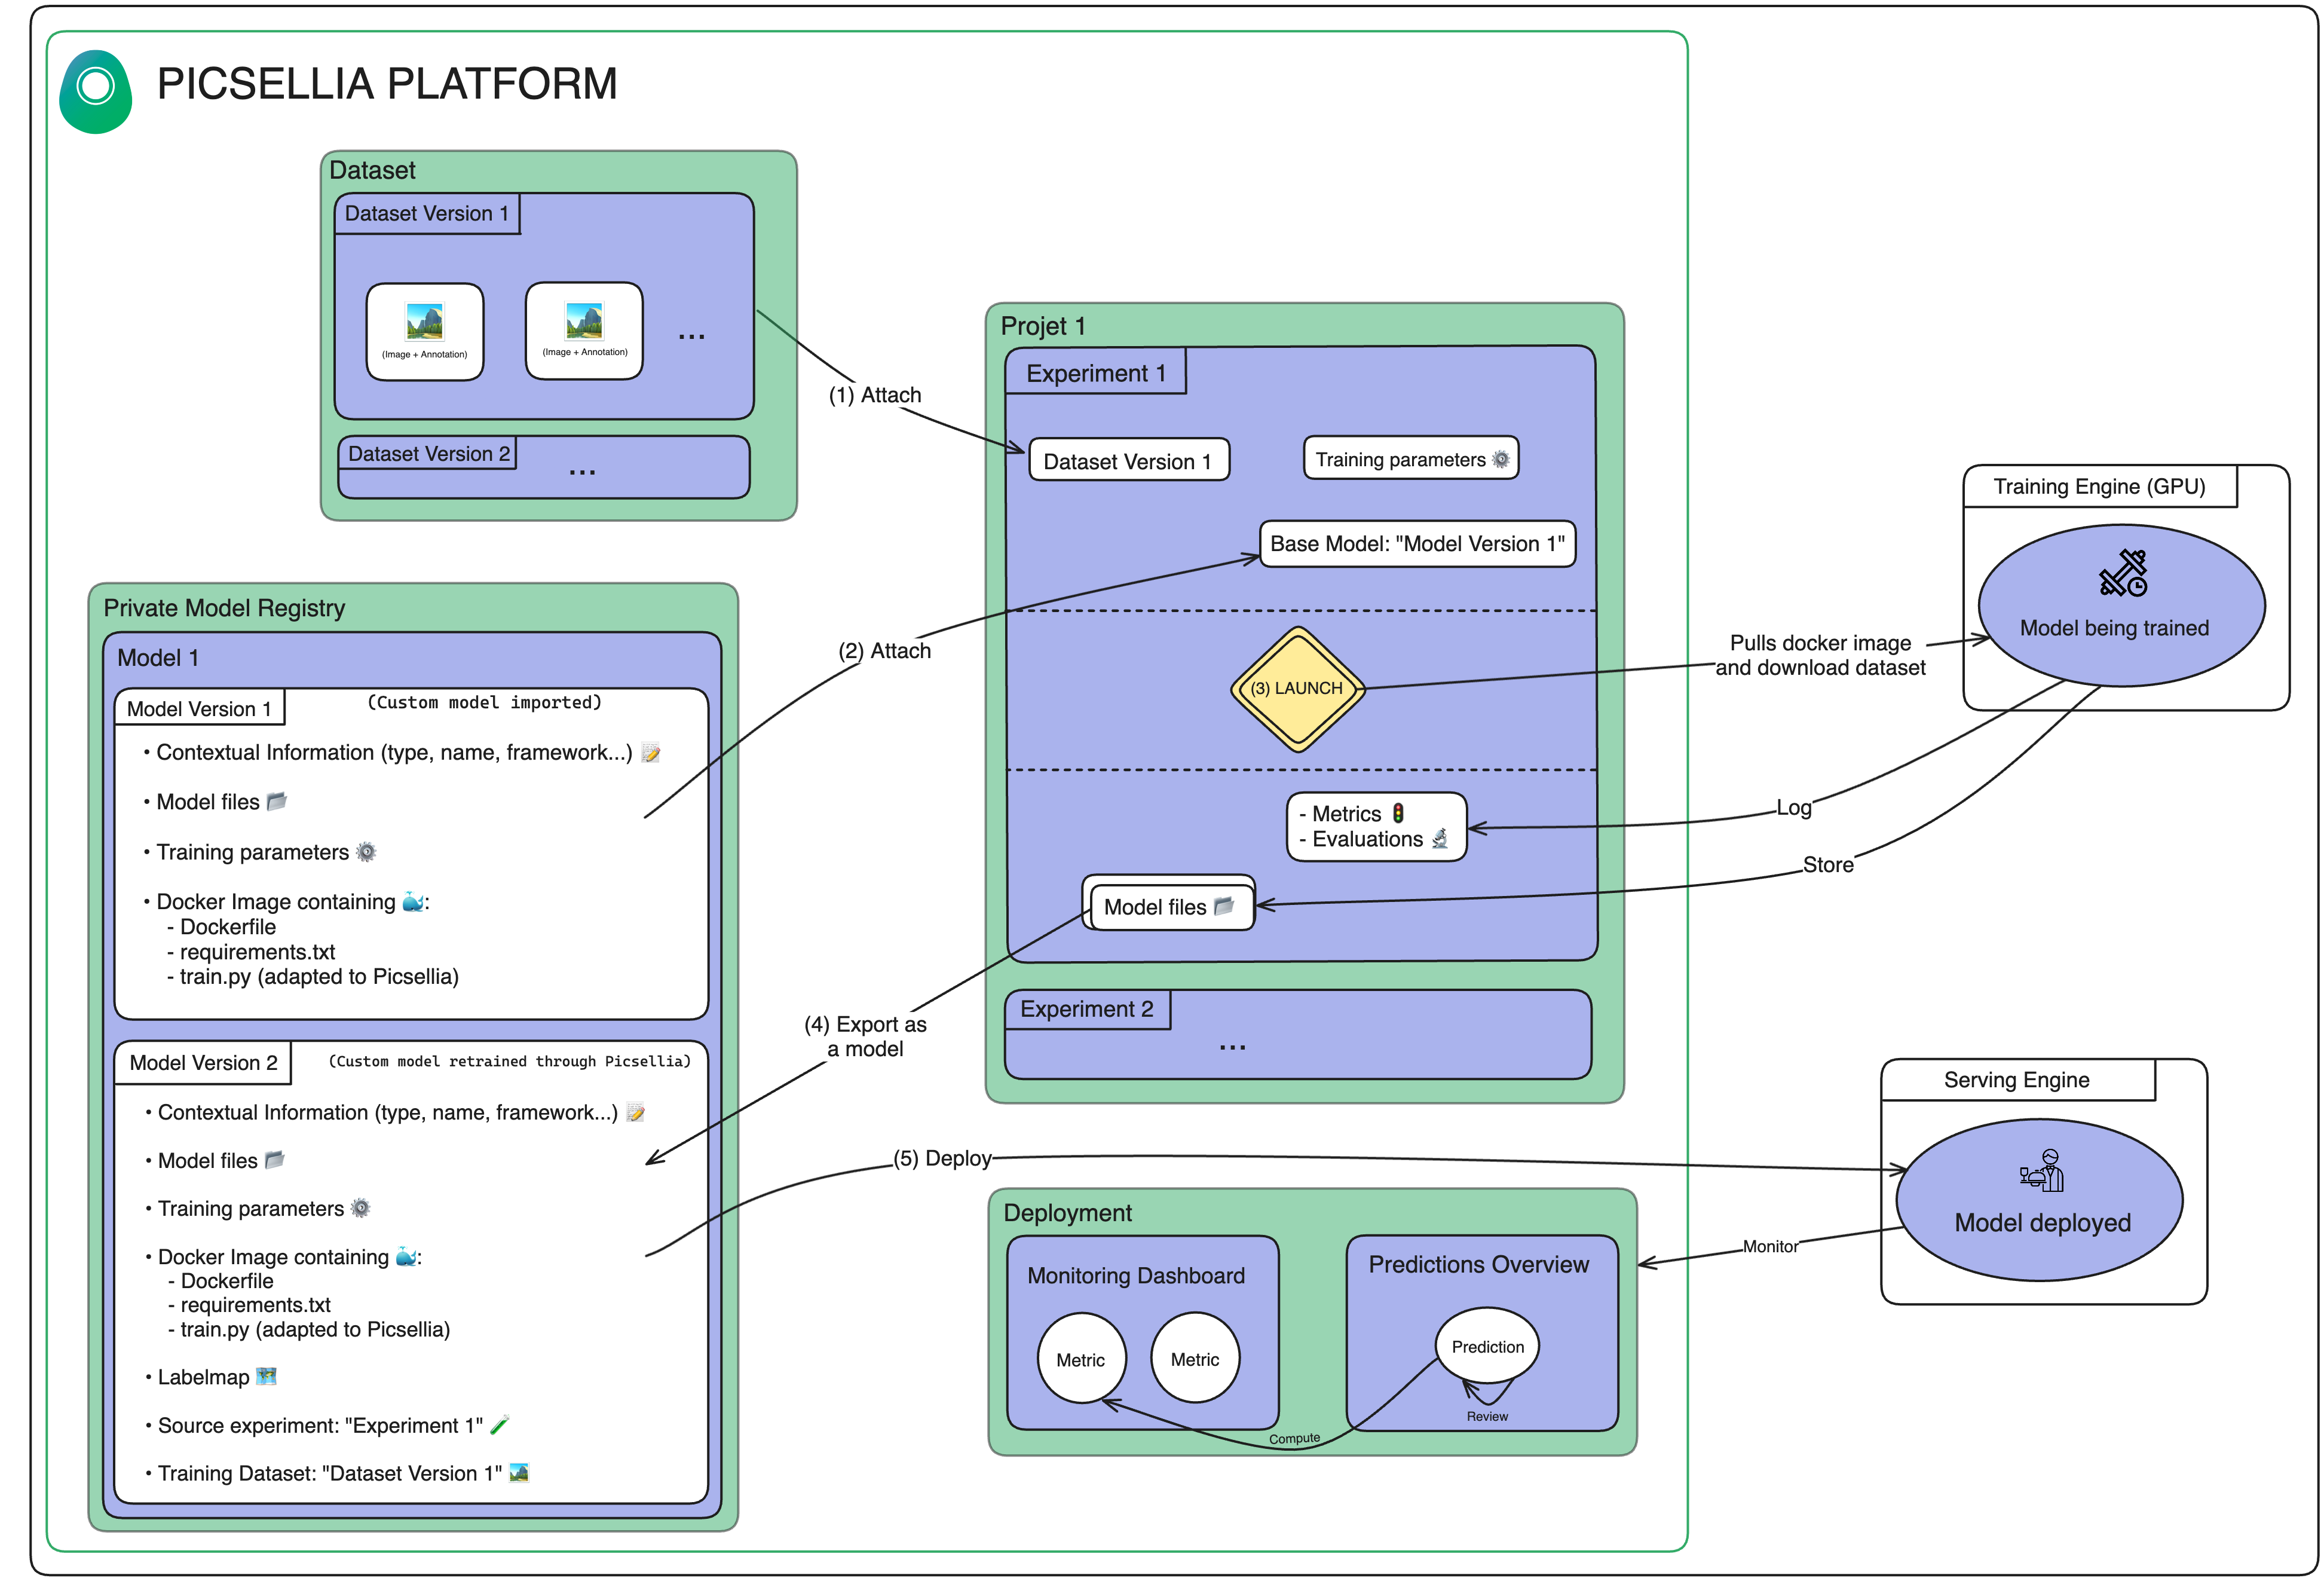Screen dimensions: 2324x1581
Task: Click the first Image + Annotation thumbnail
Action: tap(424, 331)
